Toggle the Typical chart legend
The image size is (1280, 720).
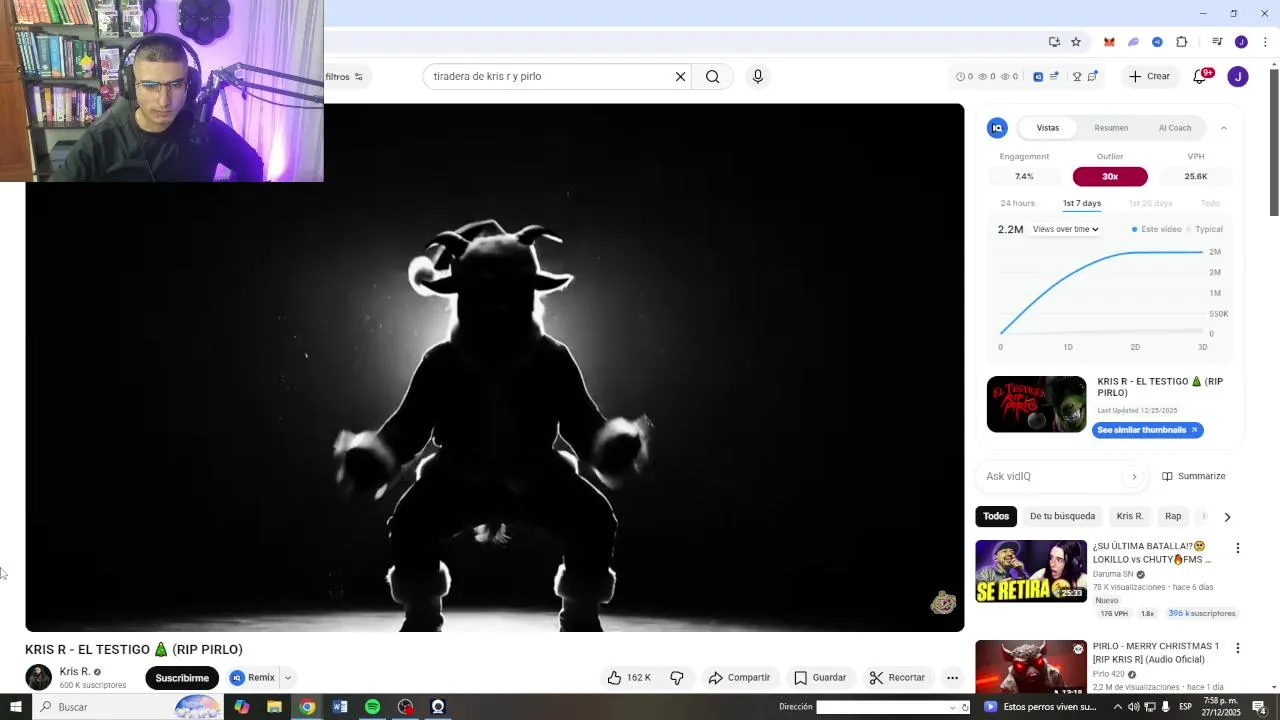click(x=1205, y=230)
